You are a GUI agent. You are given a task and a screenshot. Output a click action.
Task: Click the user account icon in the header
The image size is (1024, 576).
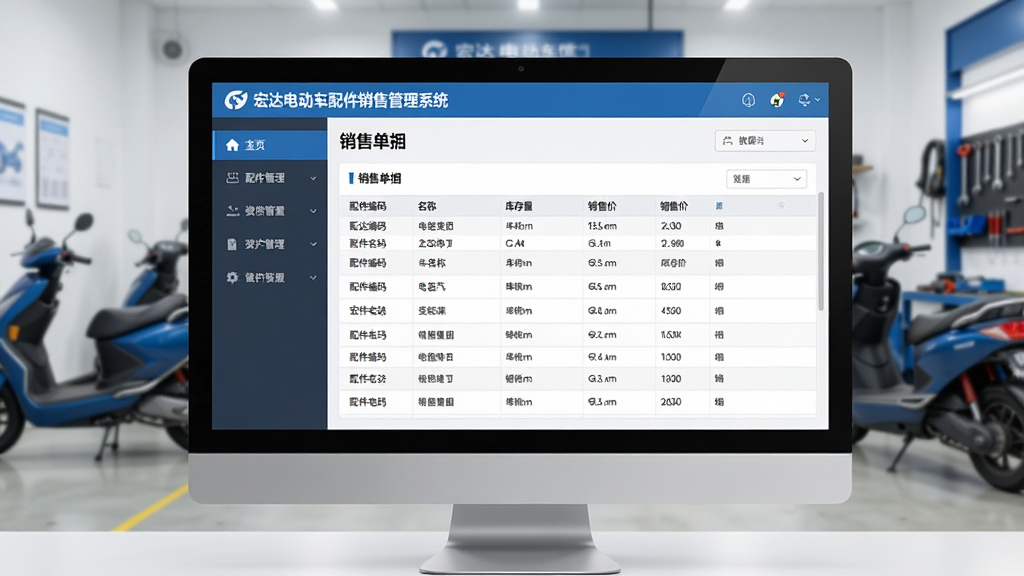804,100
